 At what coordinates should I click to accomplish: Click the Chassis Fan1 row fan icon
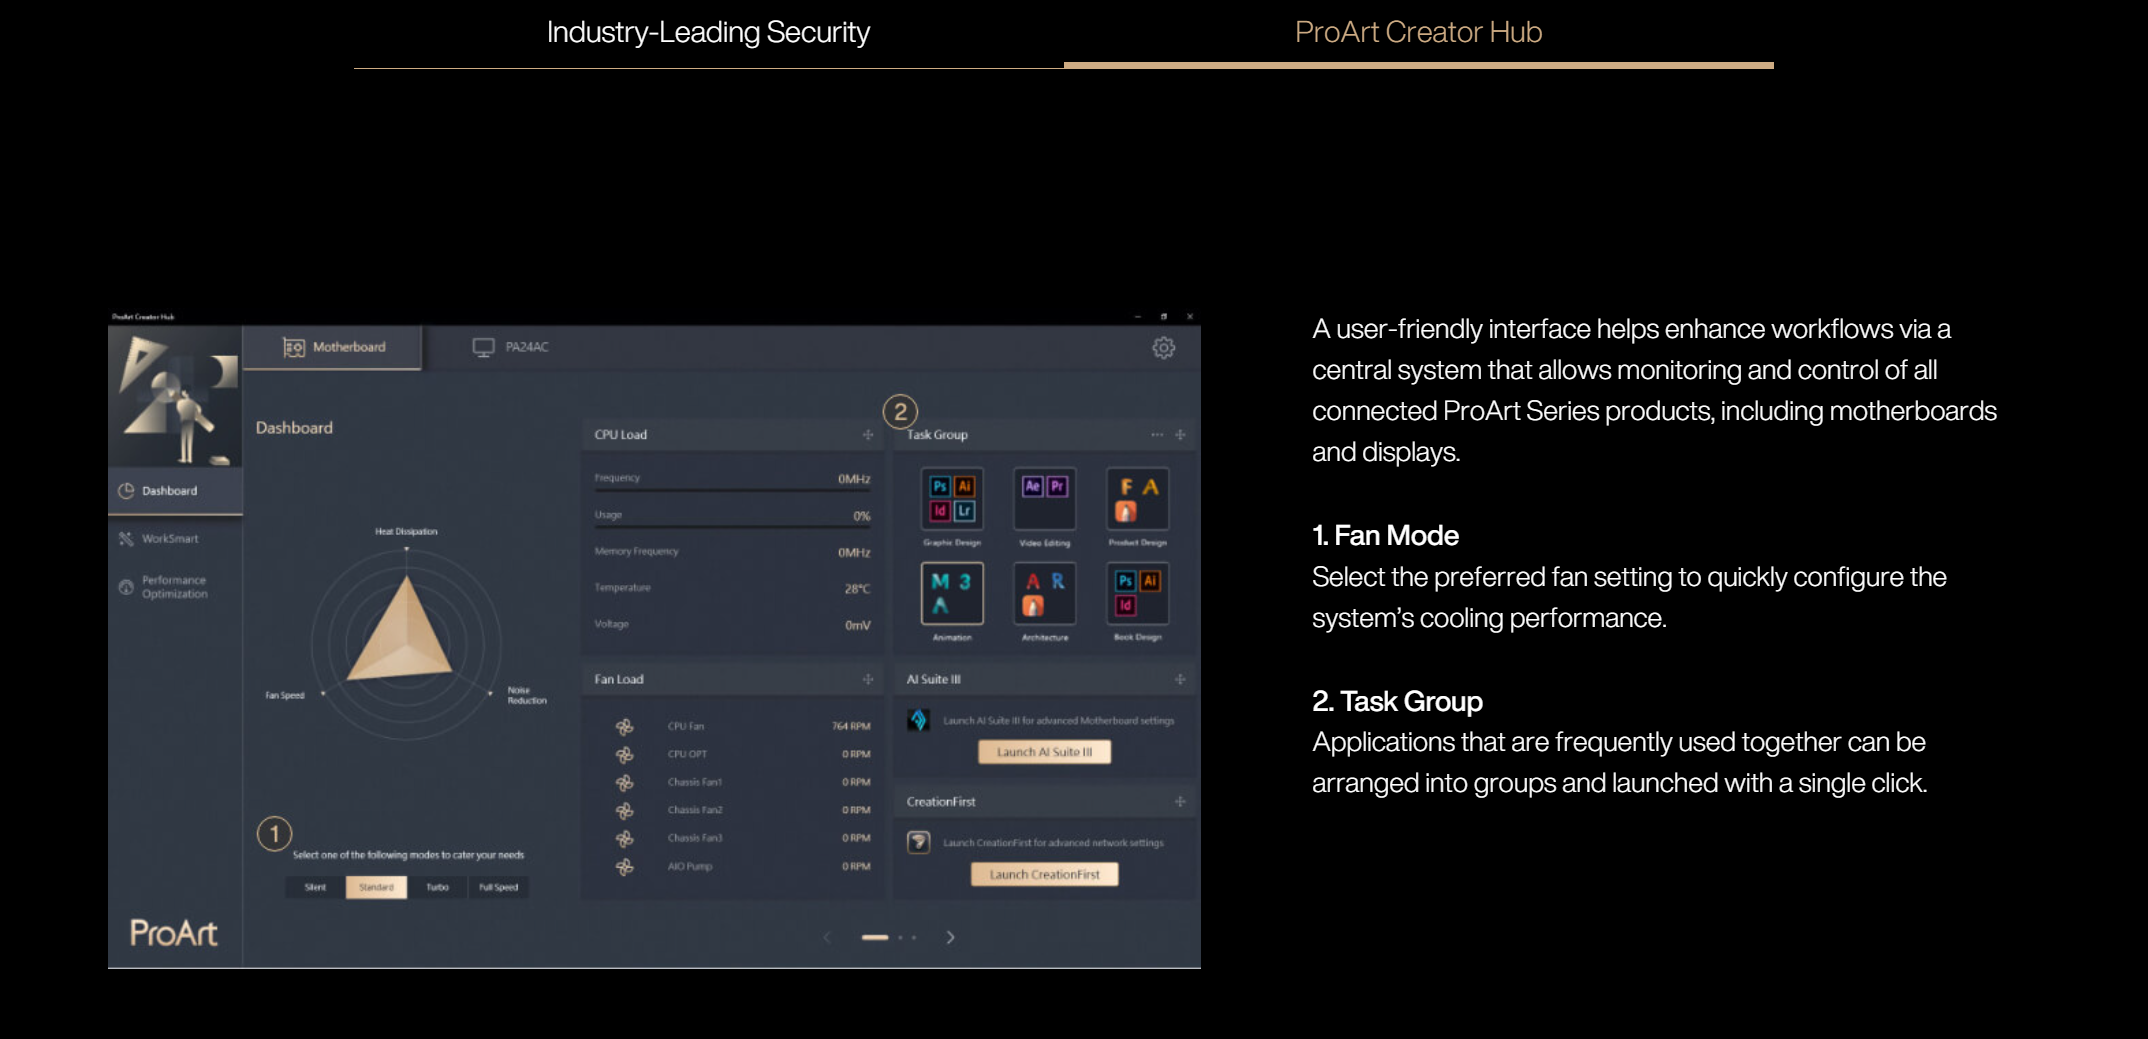624,782
